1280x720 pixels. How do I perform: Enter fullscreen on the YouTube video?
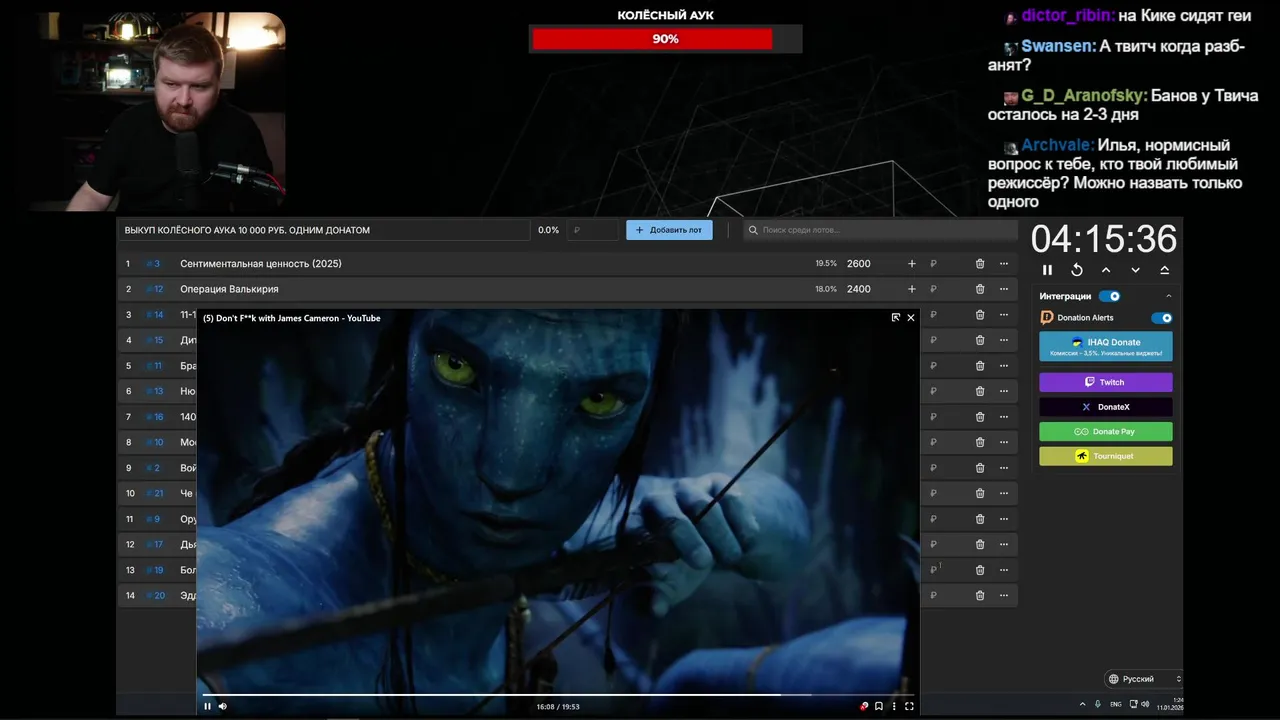click(909, 706)
